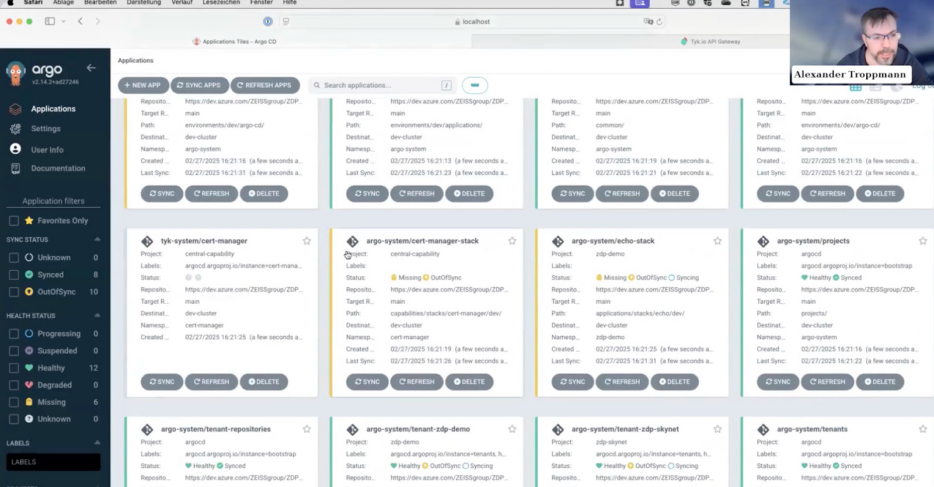Open the Lesezeichen menu
The image size is (934, 487).
coord(221,2)
